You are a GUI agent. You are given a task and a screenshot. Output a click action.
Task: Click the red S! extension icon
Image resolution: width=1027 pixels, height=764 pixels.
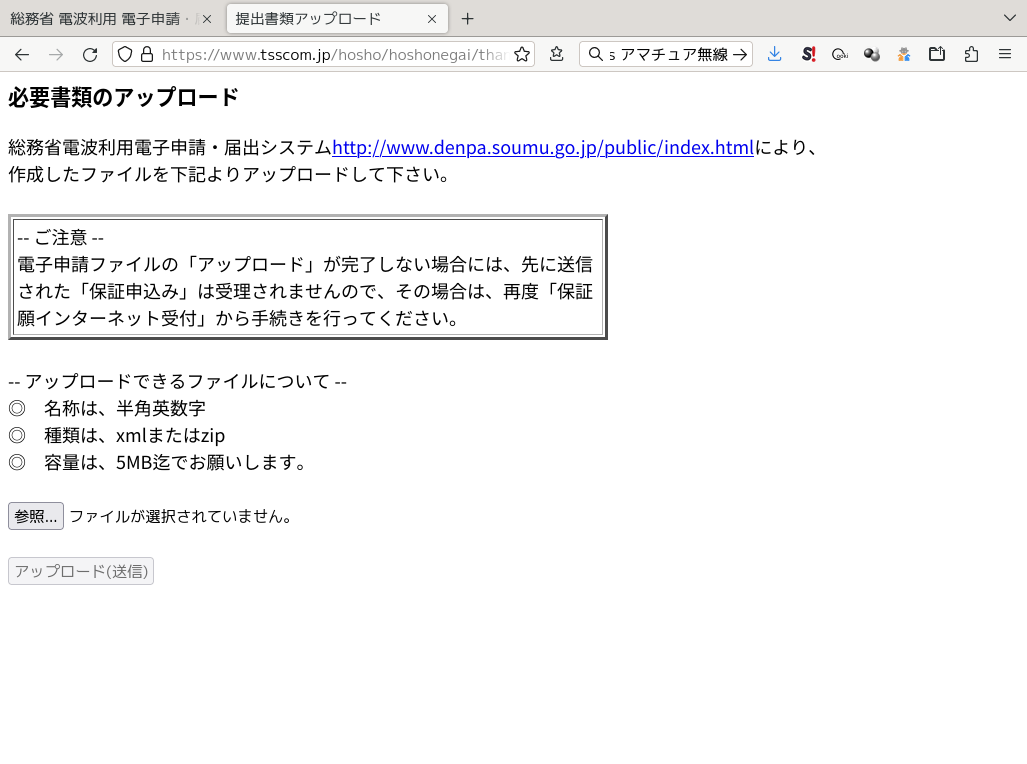coord(808,55)
